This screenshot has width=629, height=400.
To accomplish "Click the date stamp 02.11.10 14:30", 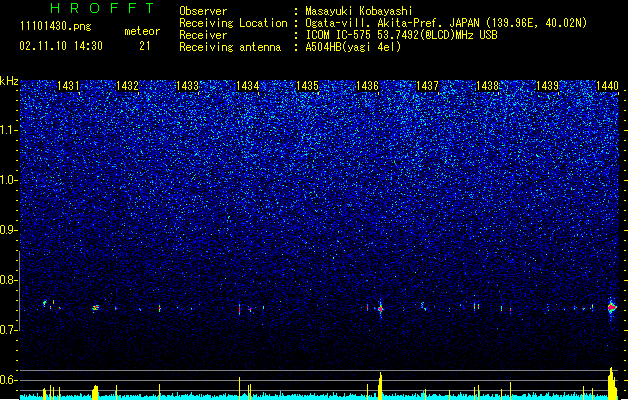I will pos(61,46).
